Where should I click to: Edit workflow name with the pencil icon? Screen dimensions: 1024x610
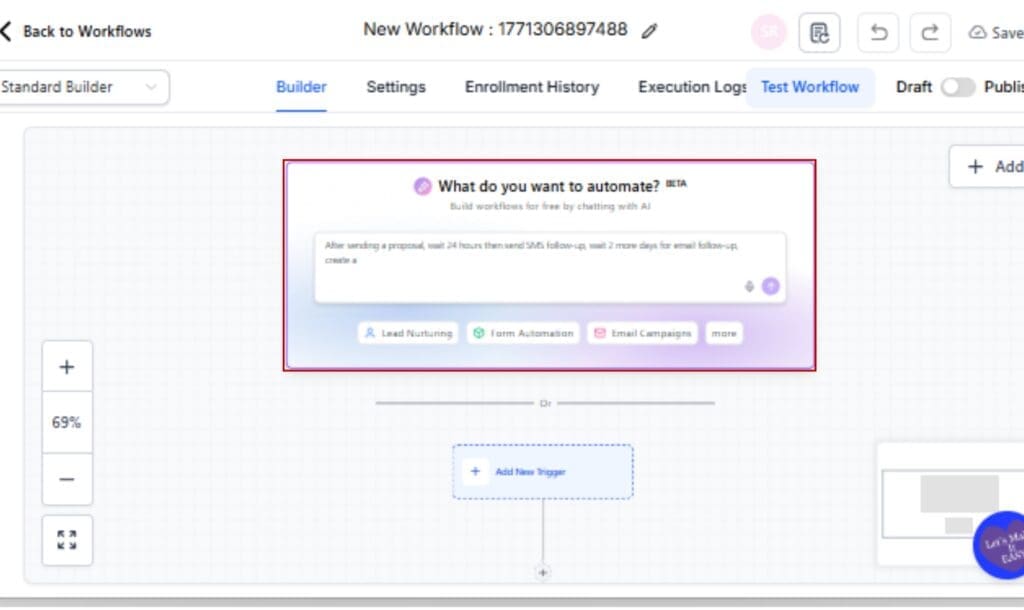point(648,31)
